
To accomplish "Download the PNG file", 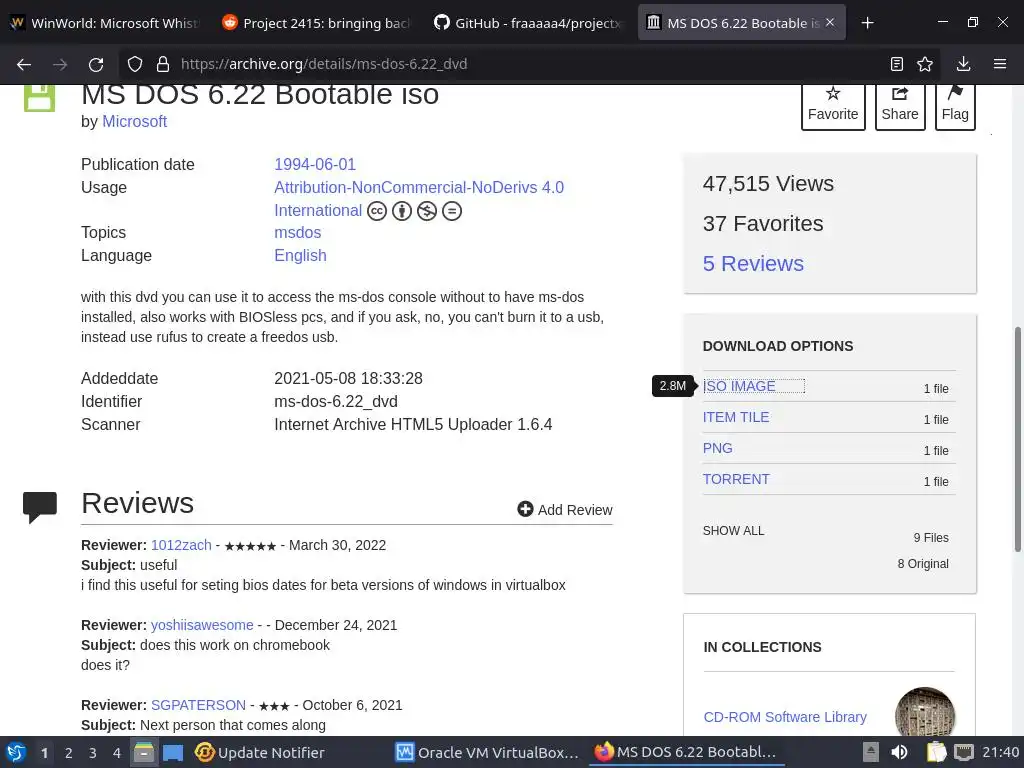I will click(718, 448).
